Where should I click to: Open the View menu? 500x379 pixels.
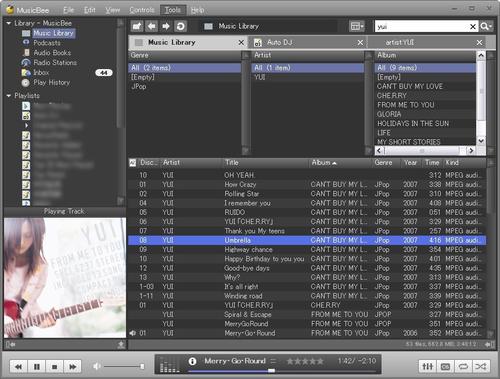pos(112,10)
